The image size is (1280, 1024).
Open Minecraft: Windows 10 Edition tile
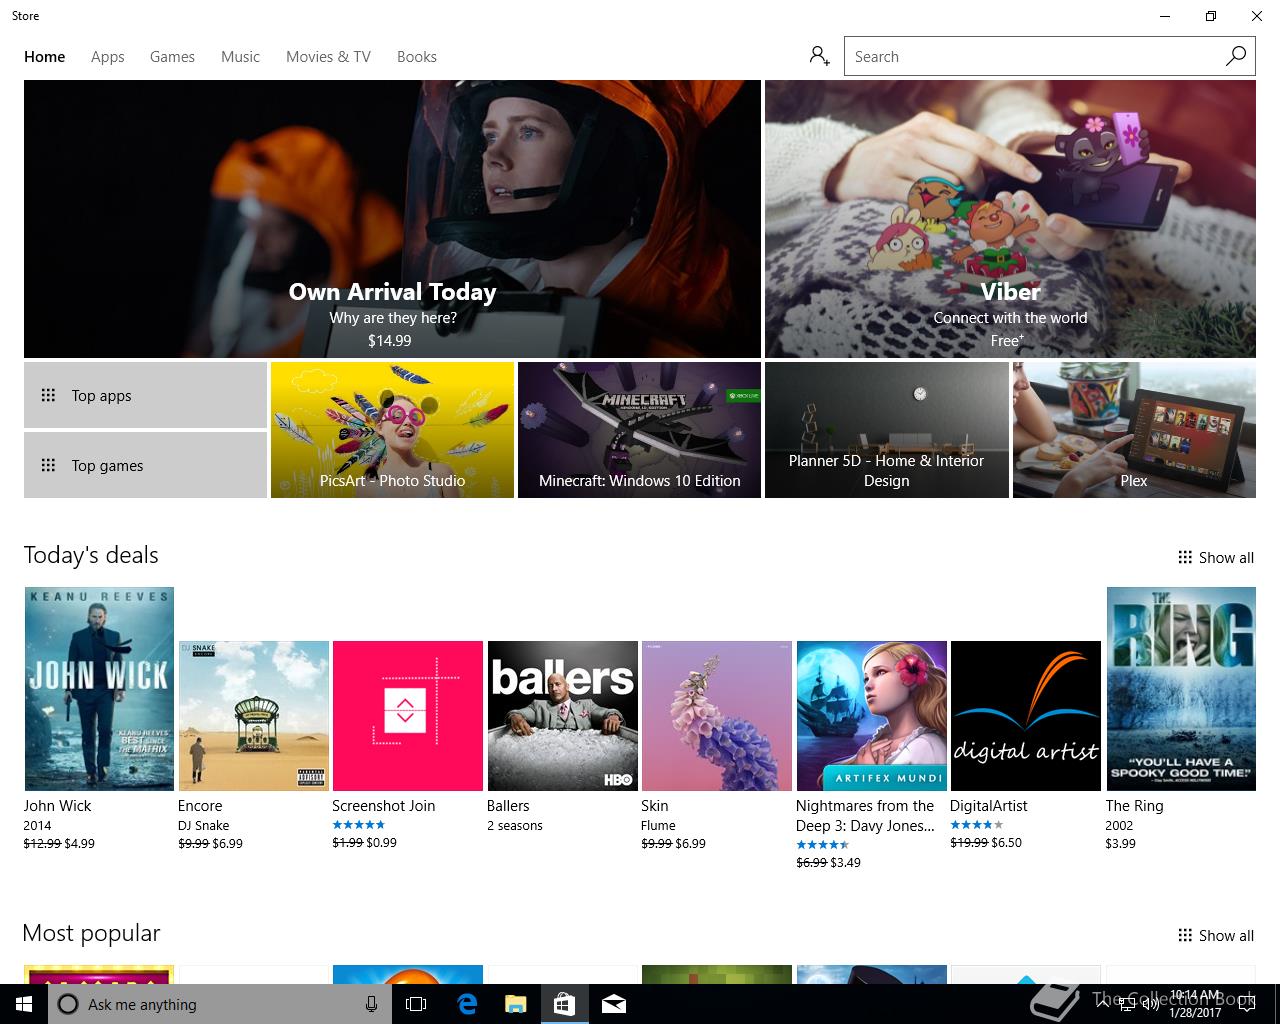click(x=639, y=430)
